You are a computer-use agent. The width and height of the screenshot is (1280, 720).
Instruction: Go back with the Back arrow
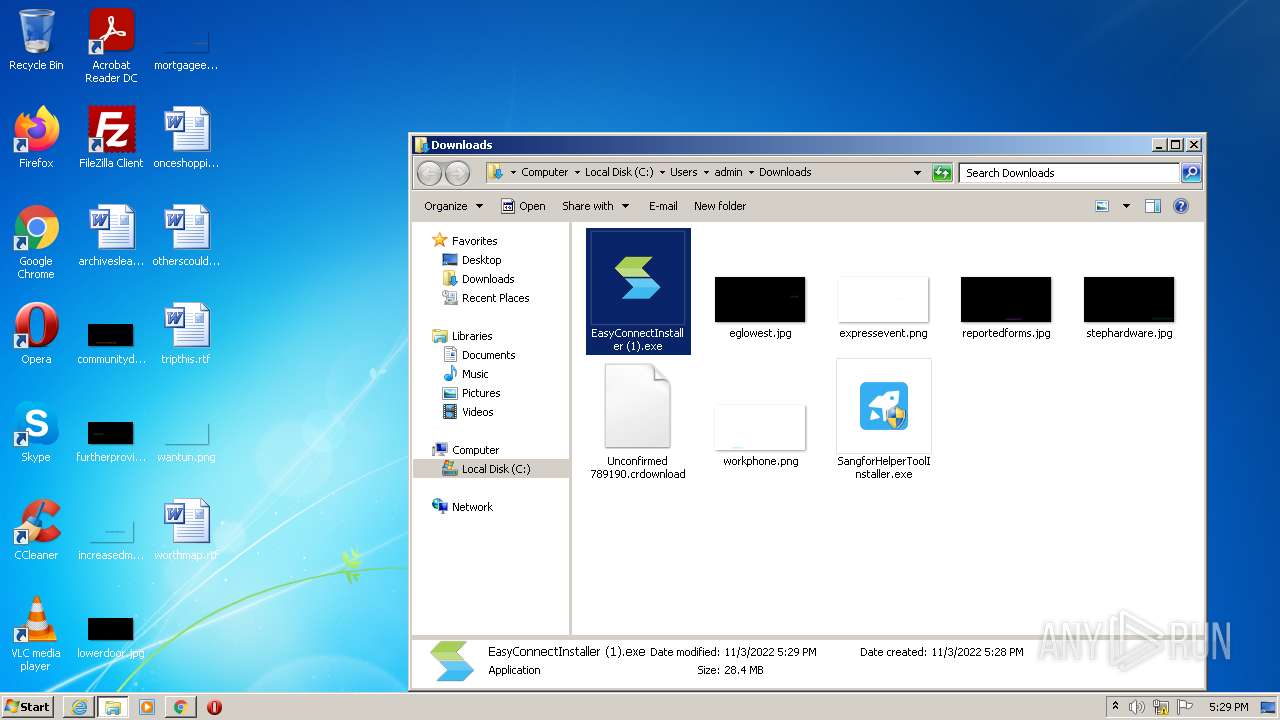point(430,173)
